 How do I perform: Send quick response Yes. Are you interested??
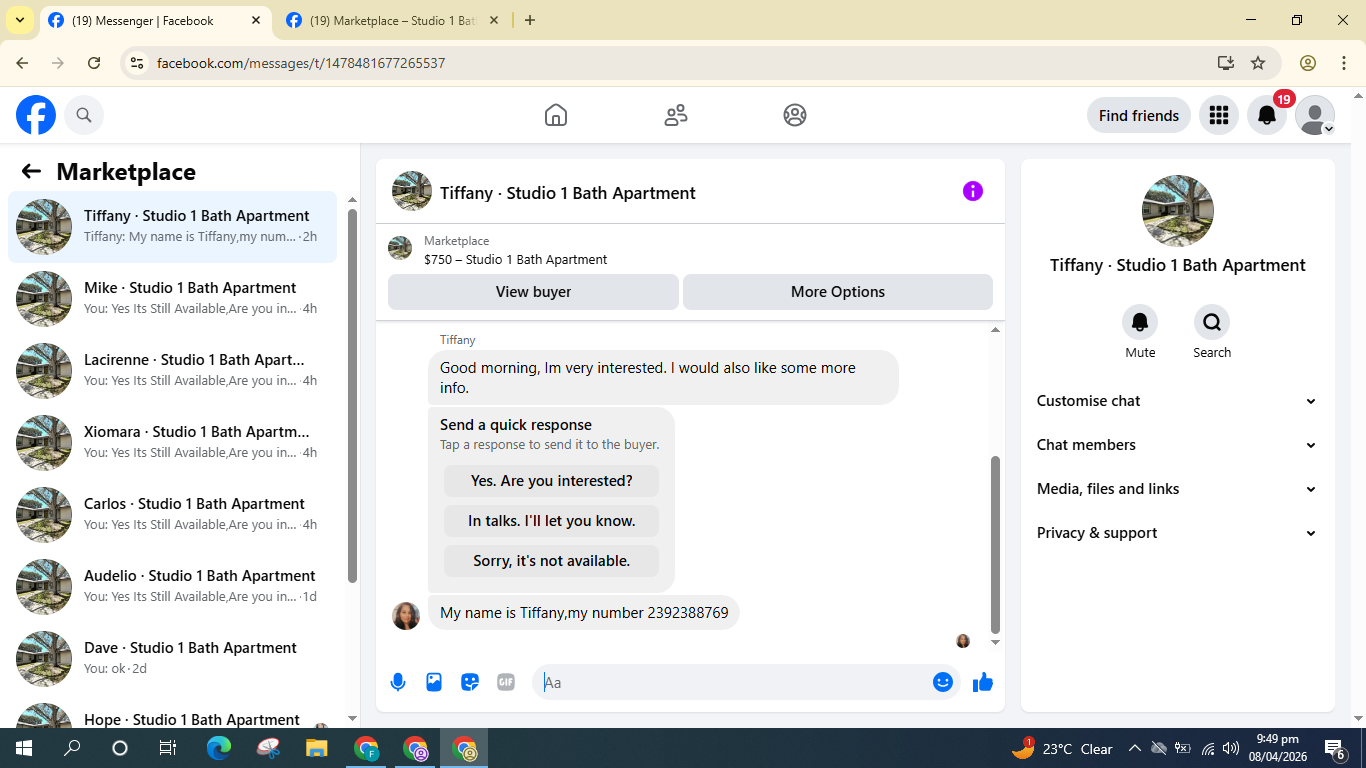[552, 481]
